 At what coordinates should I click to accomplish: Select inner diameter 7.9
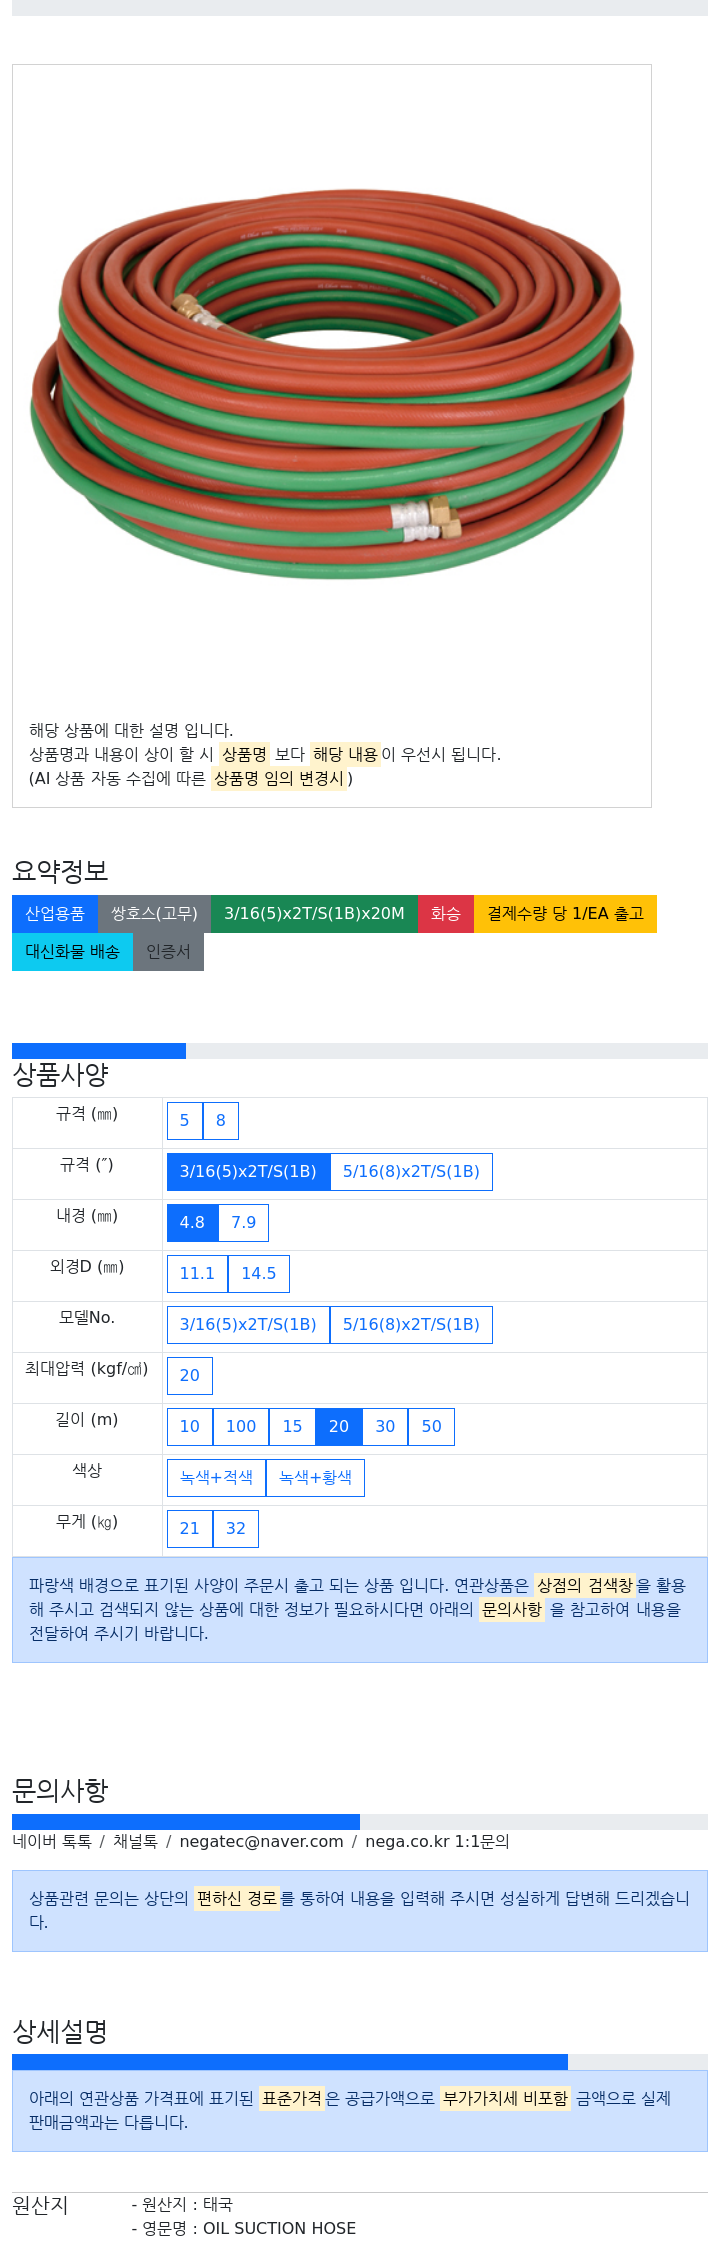coord(243,1223)
